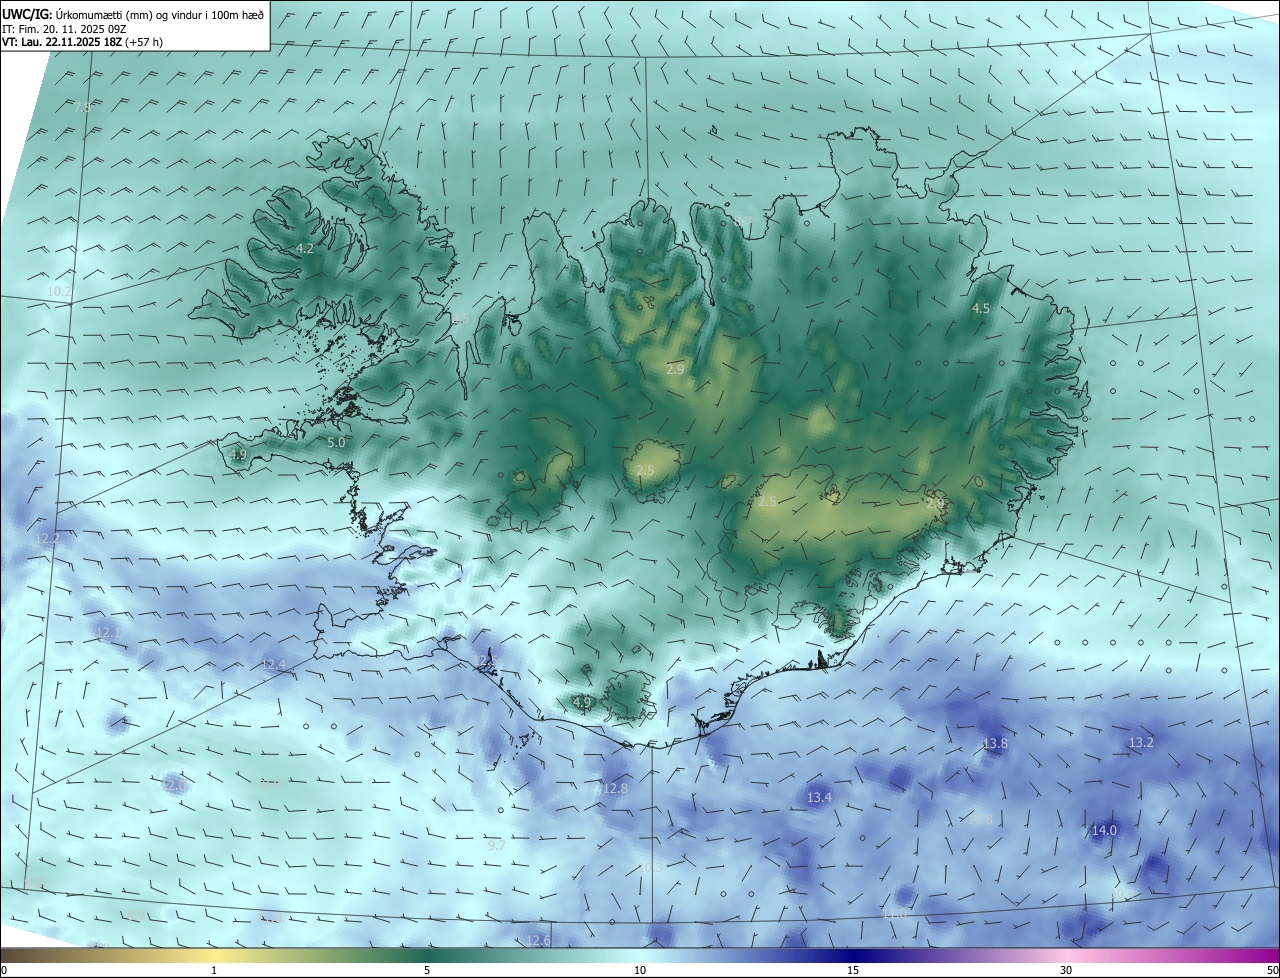Viewport: 1280px width, 978px height.
Task: Click the 12.1 value in the southwest sea
Action: 107,632
